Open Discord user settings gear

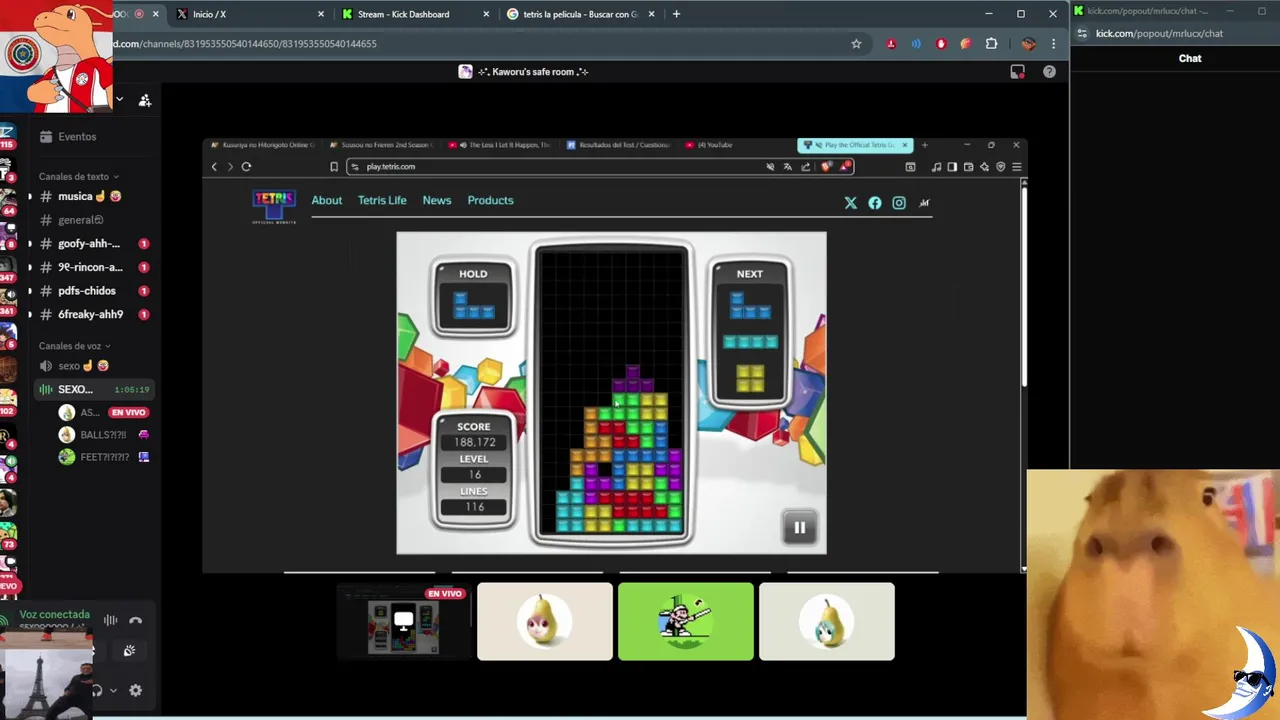click(135, 690)
